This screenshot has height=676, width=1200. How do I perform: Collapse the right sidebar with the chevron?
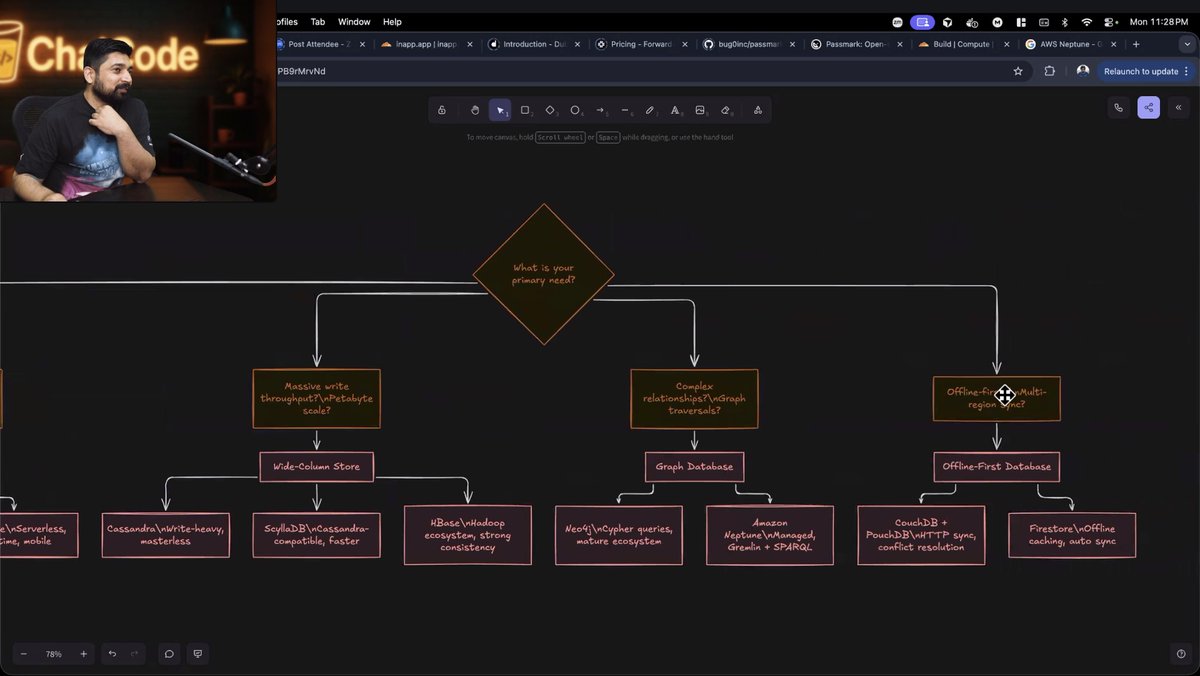1178,107
